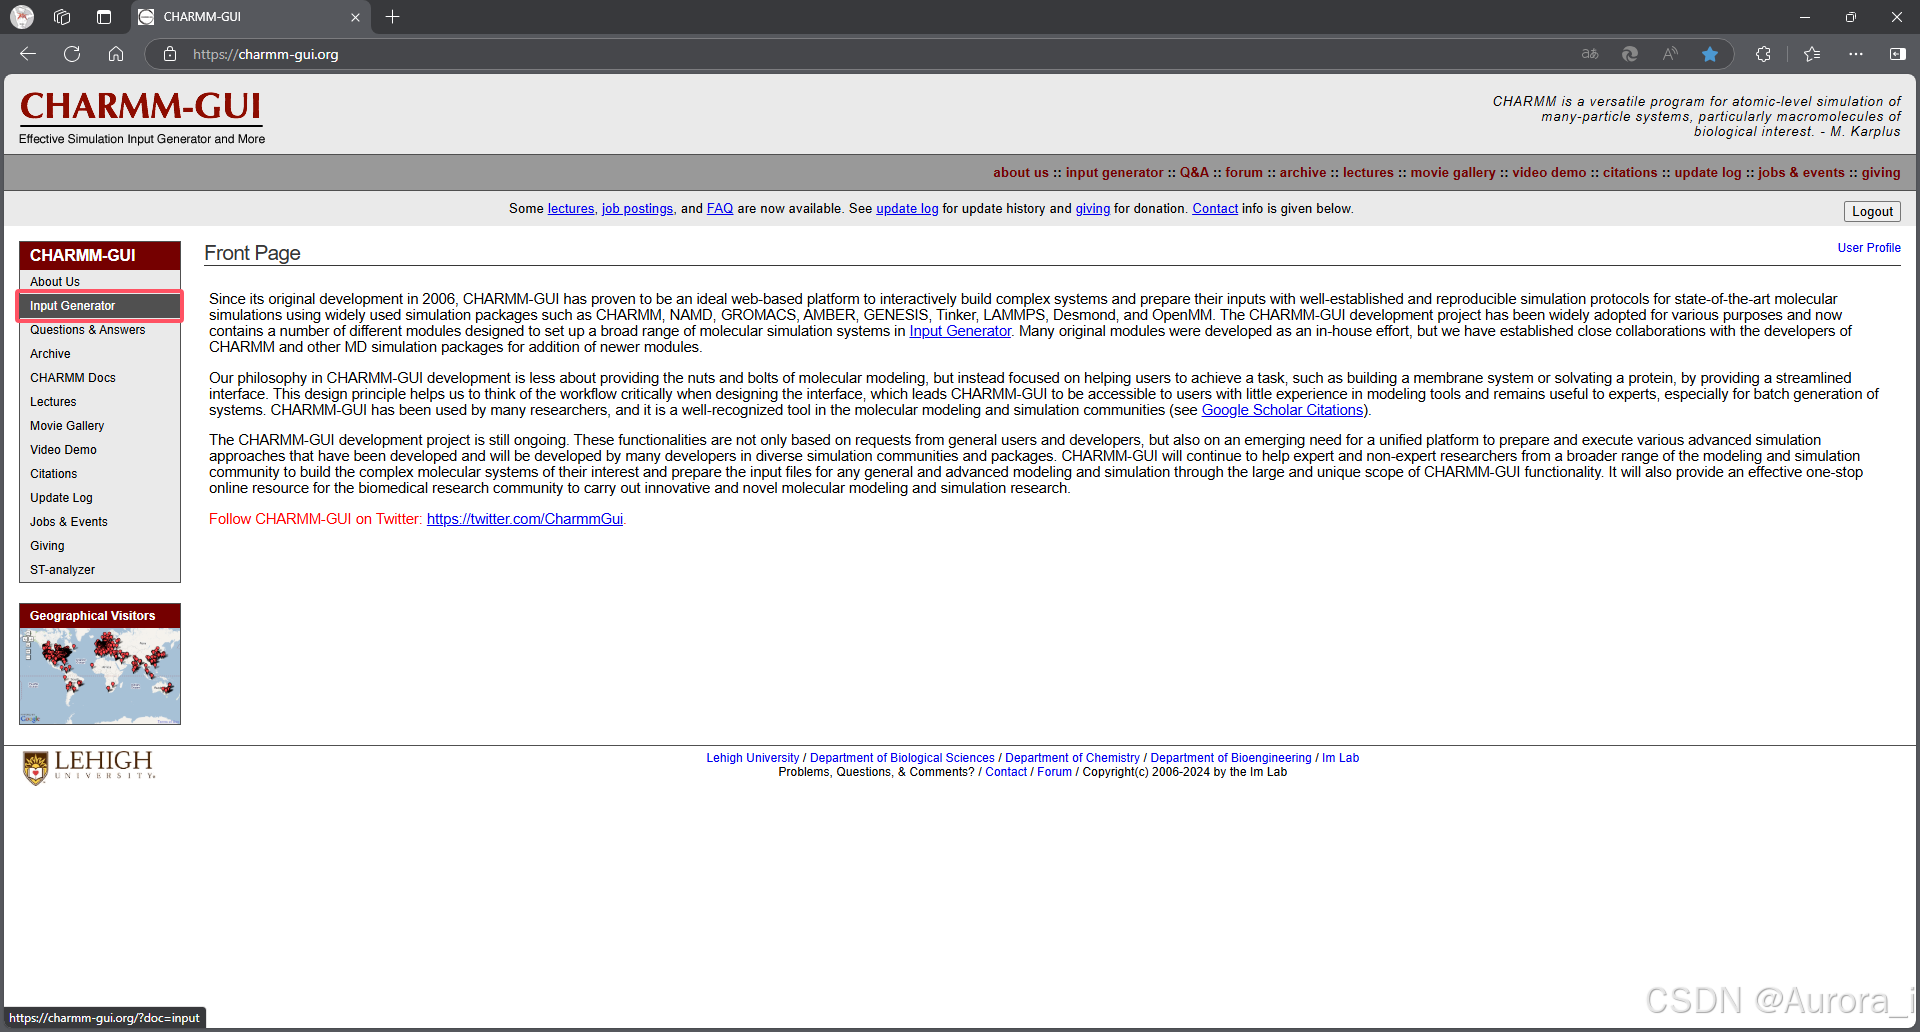
Task: Follow the 'FAQ' link in notice bar
Action: pyautogui.click(x=720, y=209)
